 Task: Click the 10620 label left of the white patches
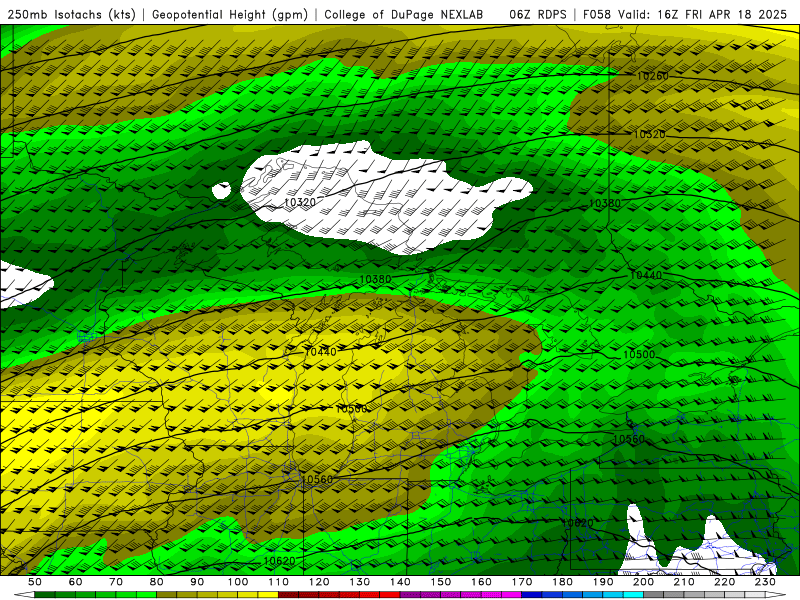click(x=577, y=523)
